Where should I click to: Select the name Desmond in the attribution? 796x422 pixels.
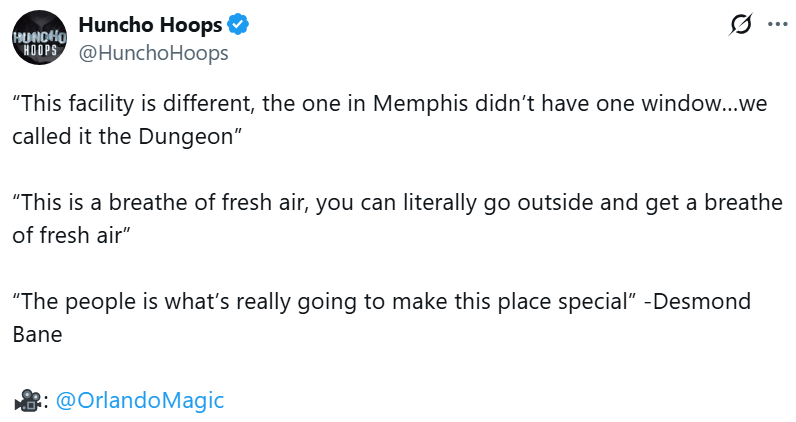(x=702, y=301)
